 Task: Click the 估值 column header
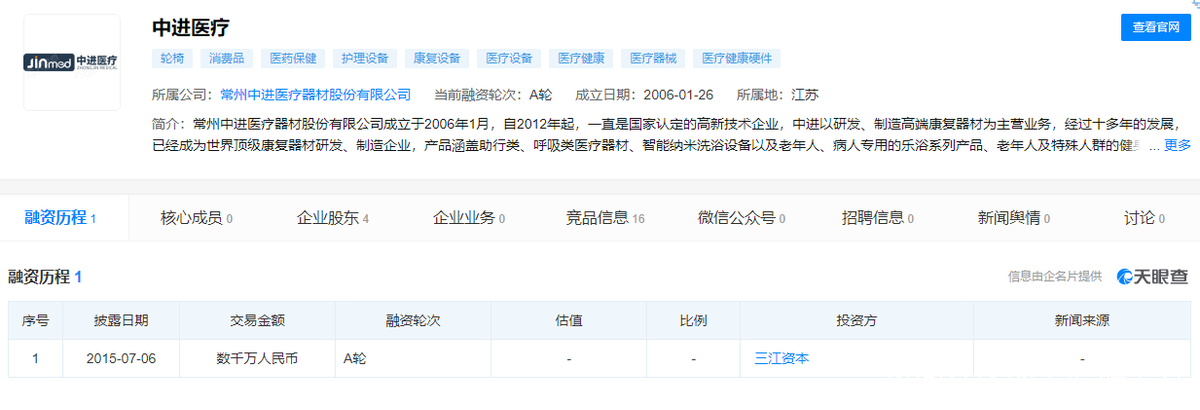pos(568,321)
